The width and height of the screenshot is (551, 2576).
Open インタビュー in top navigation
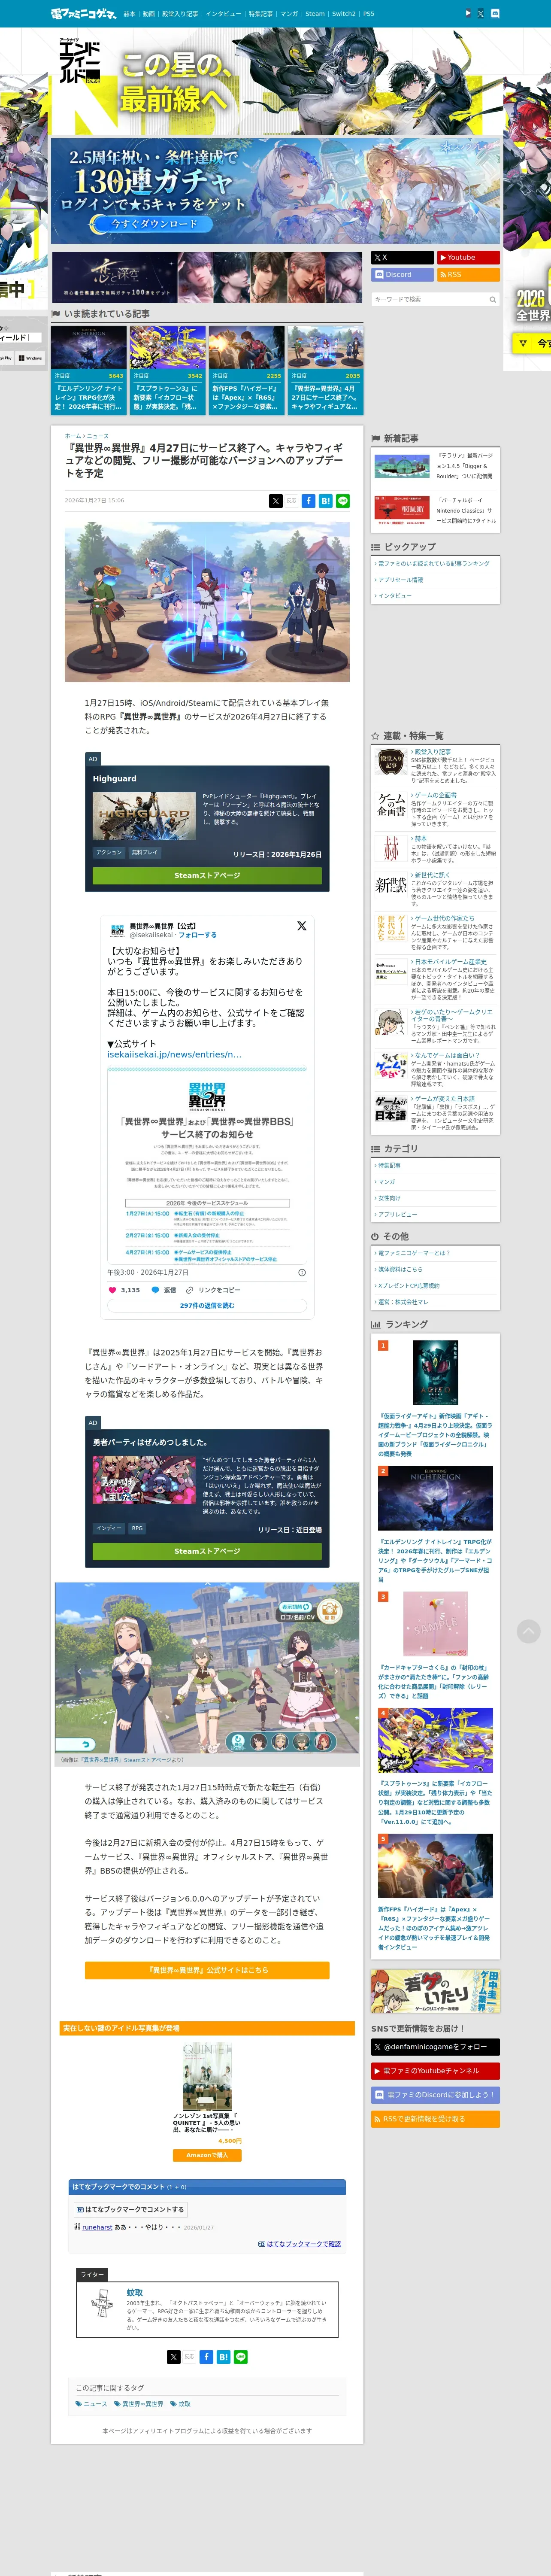223,14
